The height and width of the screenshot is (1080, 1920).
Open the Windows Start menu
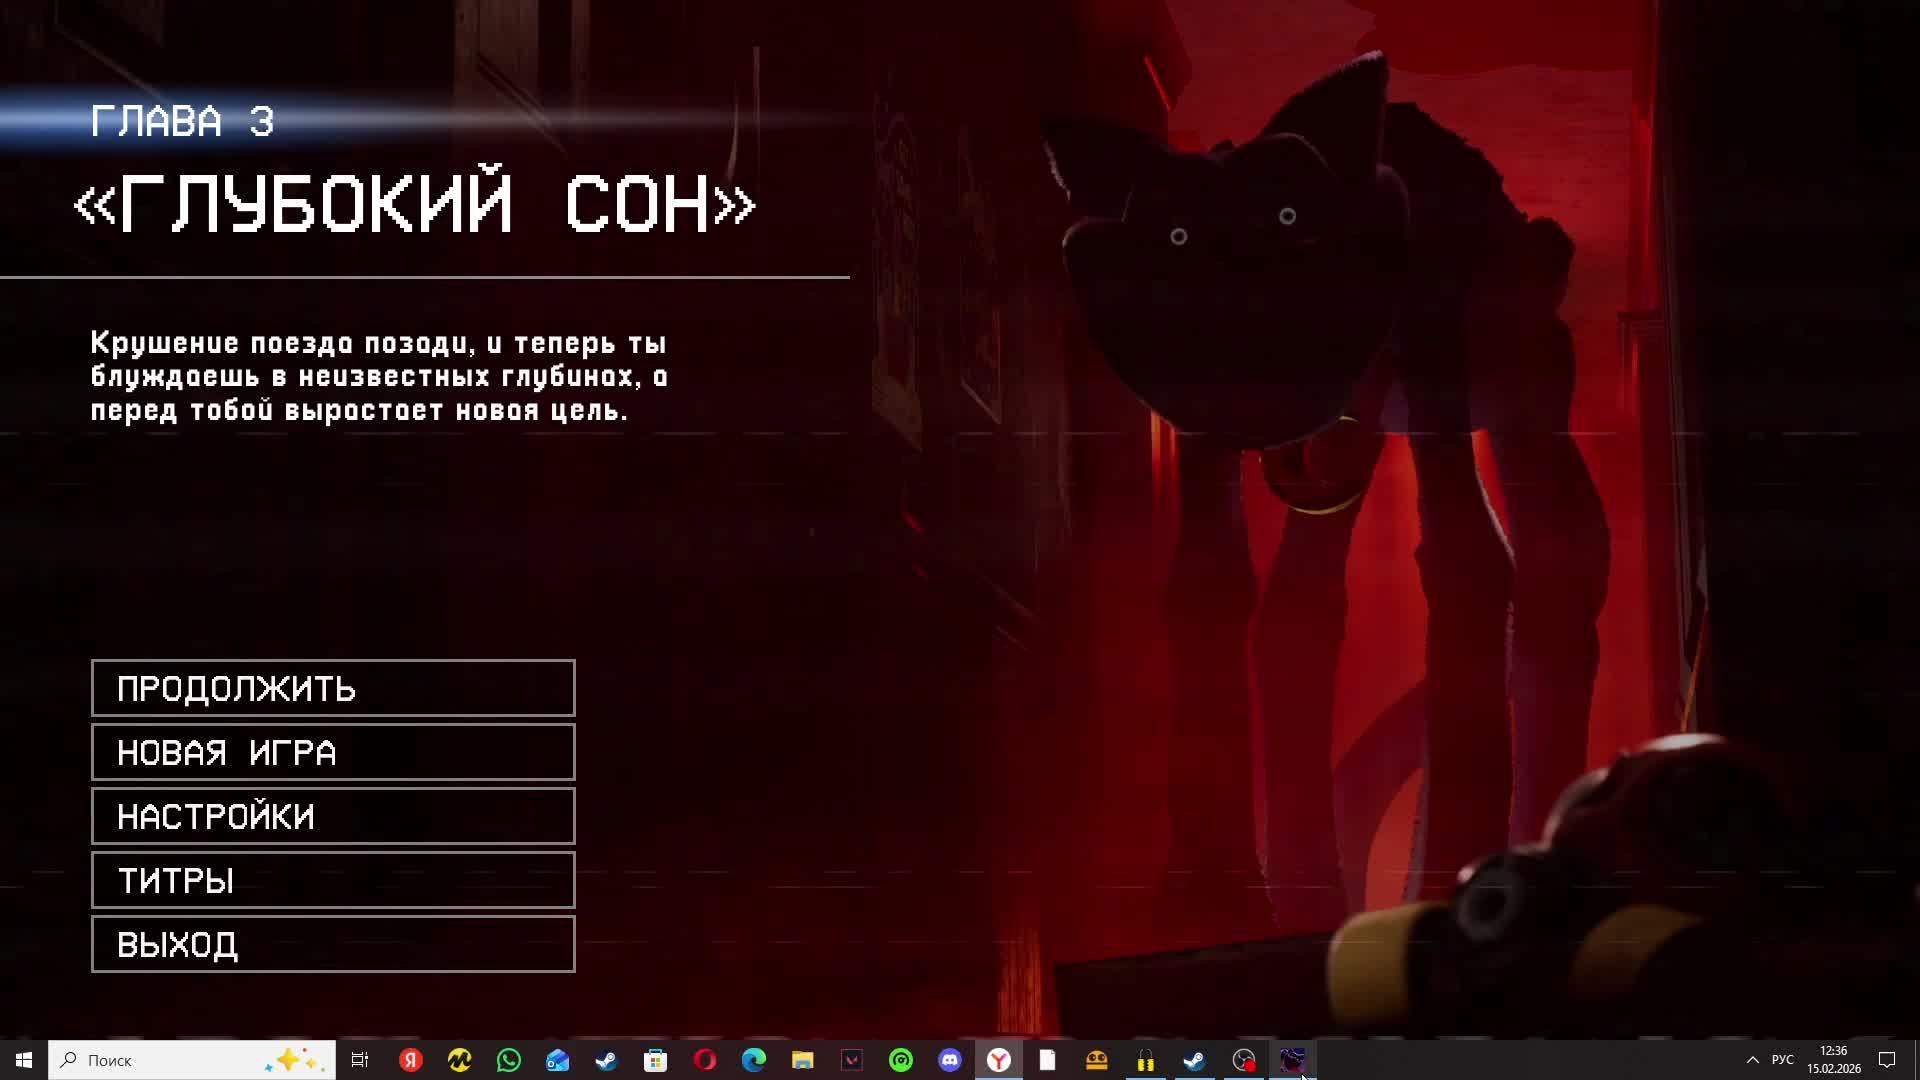(24, 1060)
